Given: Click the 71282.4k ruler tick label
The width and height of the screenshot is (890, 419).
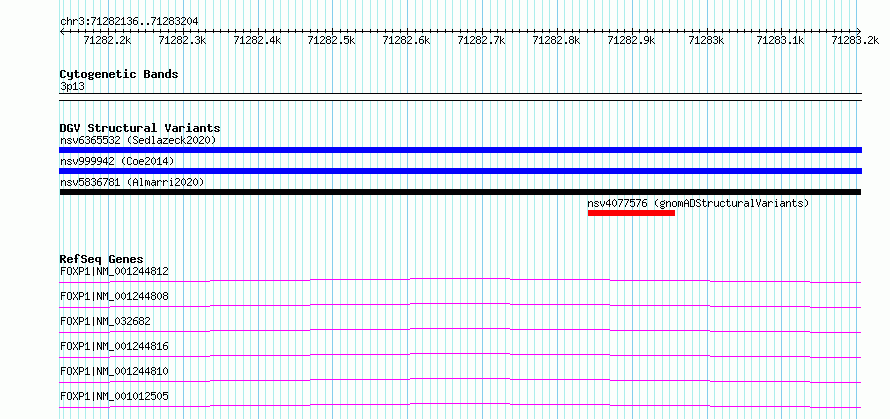Looking at the screenshot, I should 257,40.
